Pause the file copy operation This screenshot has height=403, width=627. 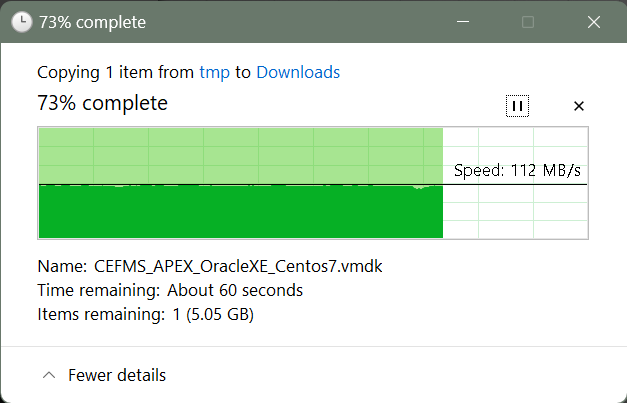point(517,106)
